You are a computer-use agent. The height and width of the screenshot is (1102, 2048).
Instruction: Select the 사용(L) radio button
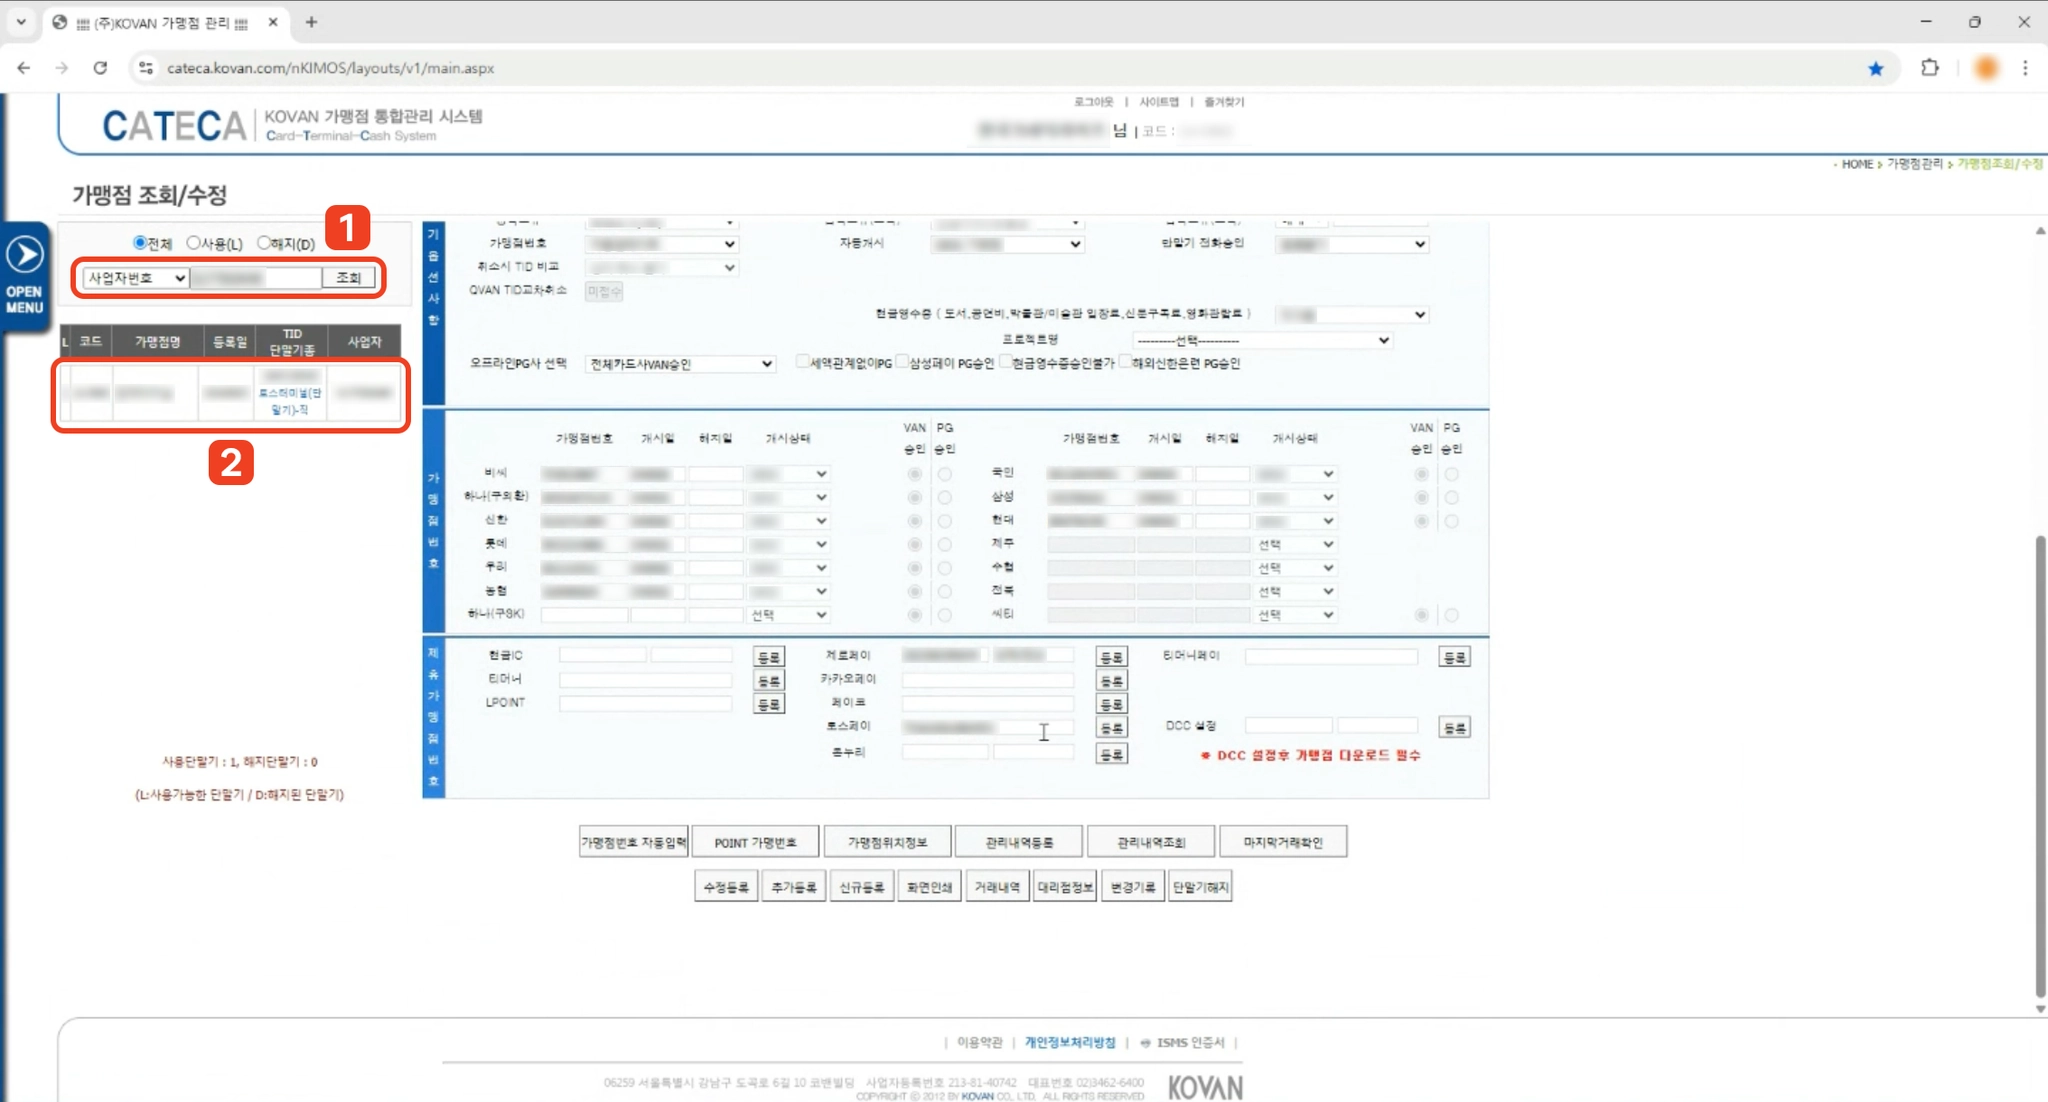point(193,243)
